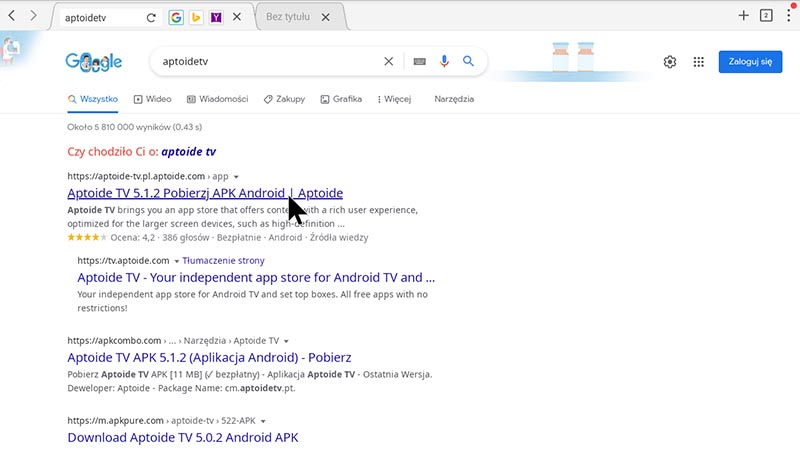Click the https://m.apkpure.com URL text

pos(115,420)
